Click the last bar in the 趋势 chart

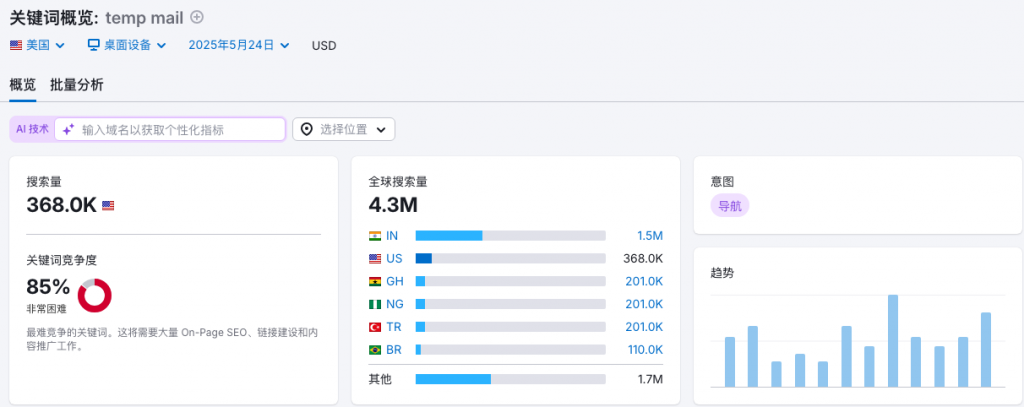pos(986,350)
